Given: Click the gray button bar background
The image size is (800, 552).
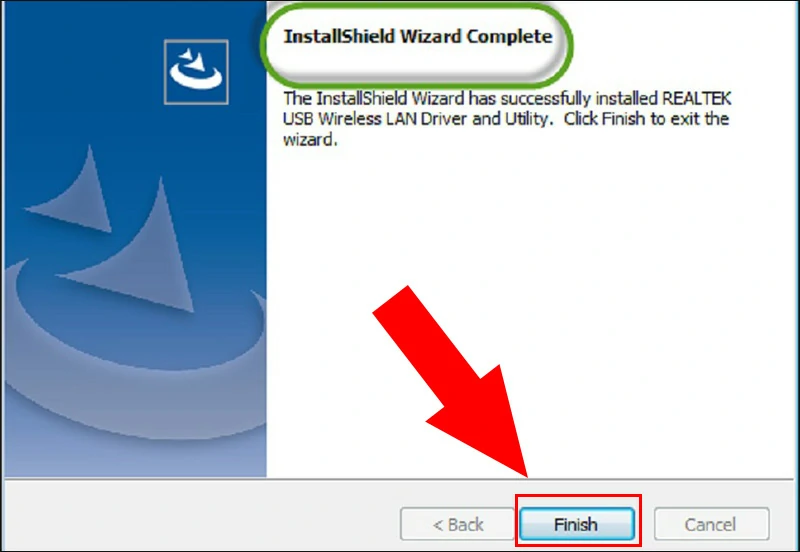Looking at the screenshot, I should [204, 515].
